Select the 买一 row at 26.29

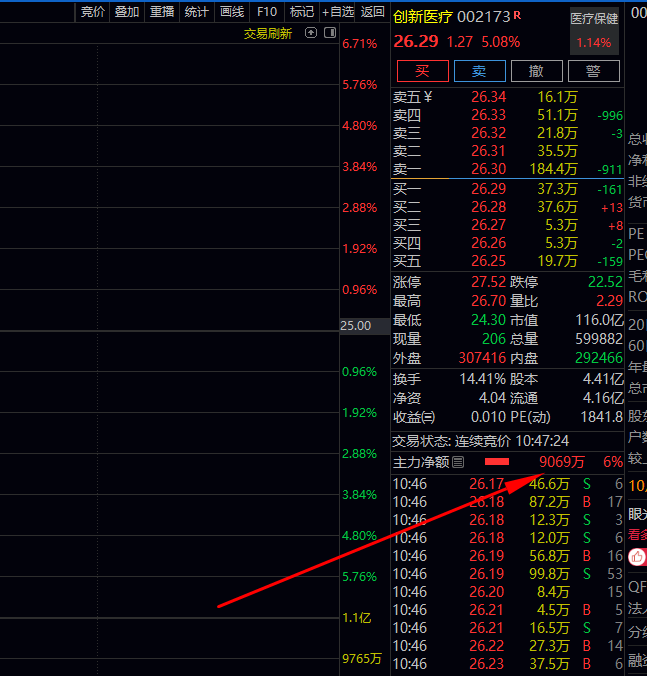coord(507,189)
